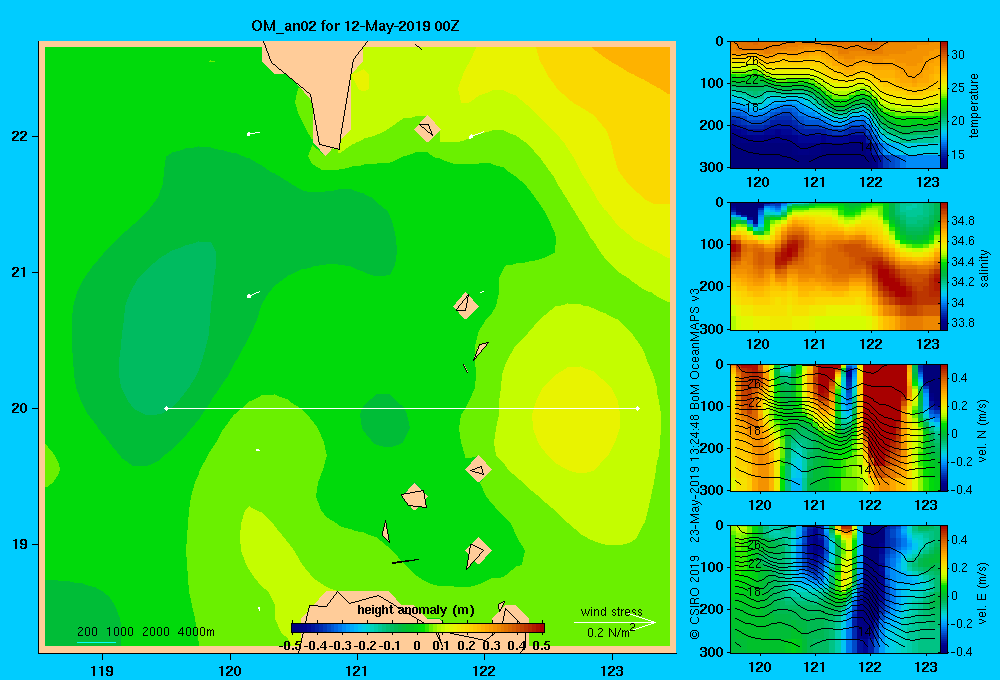Screen dimensions: 1000x680
Task: Click the salinity colorbar scale
Action: [944, 266]
